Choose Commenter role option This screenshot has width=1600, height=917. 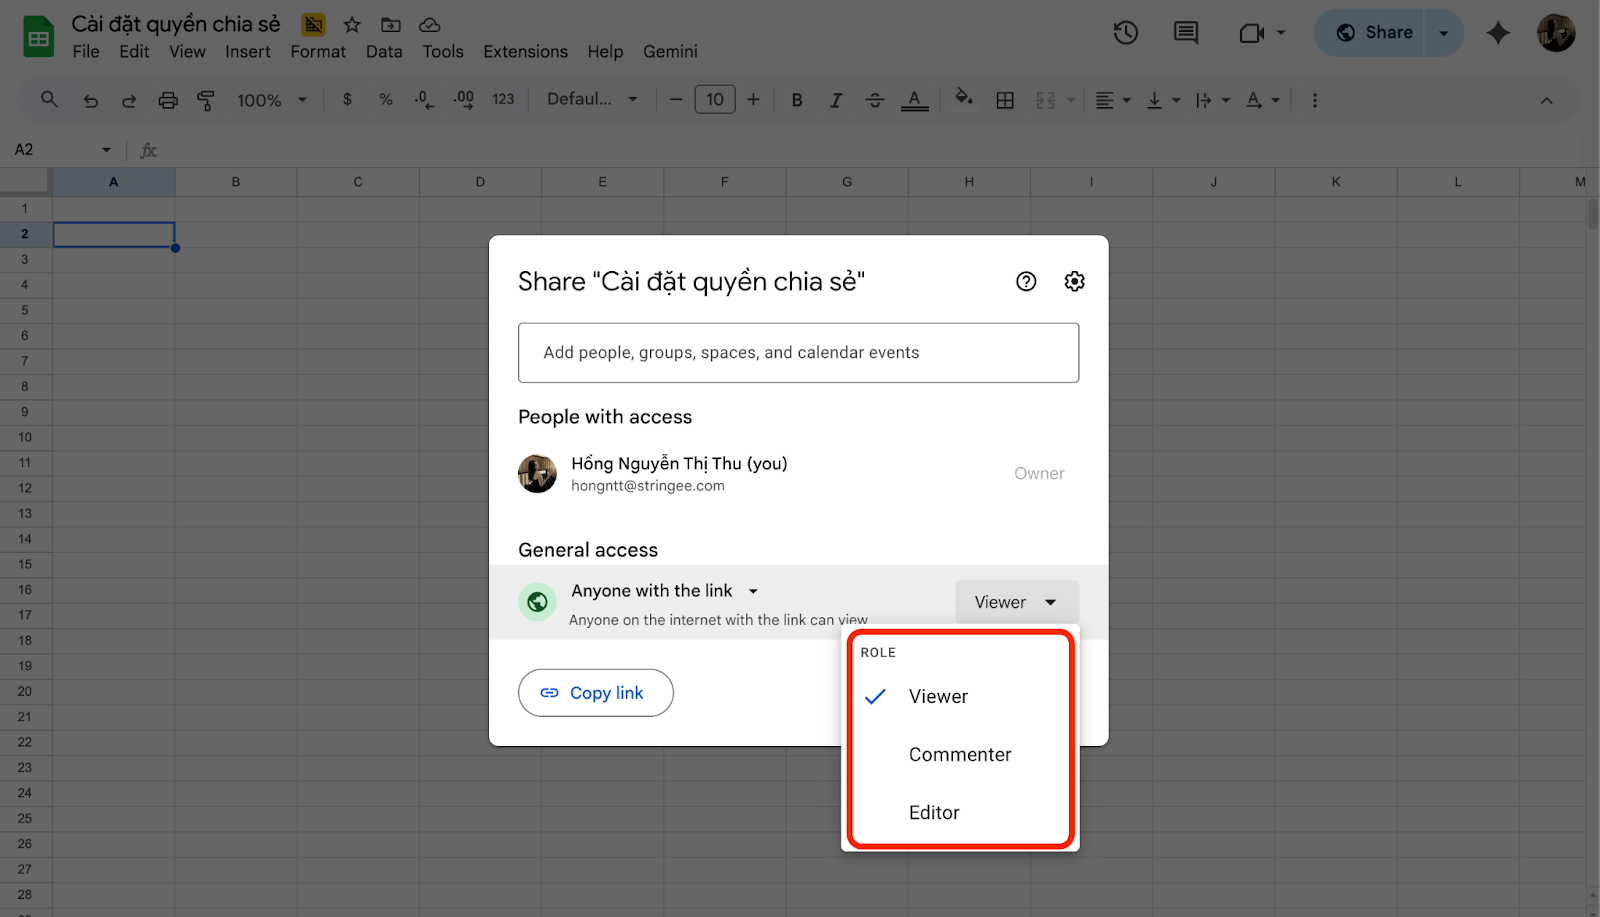click(x=959, y=755)
